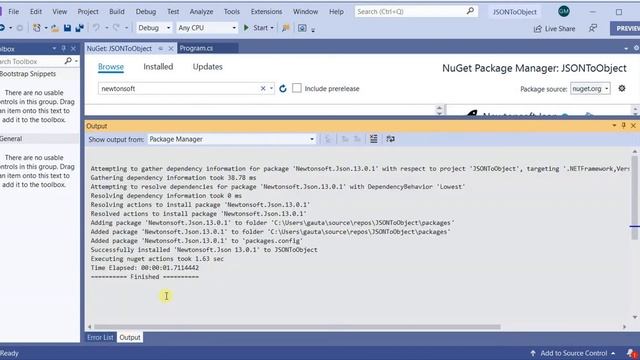Click the PREVIEW button
Screen dimensions: 640x360
coord(626,28)
